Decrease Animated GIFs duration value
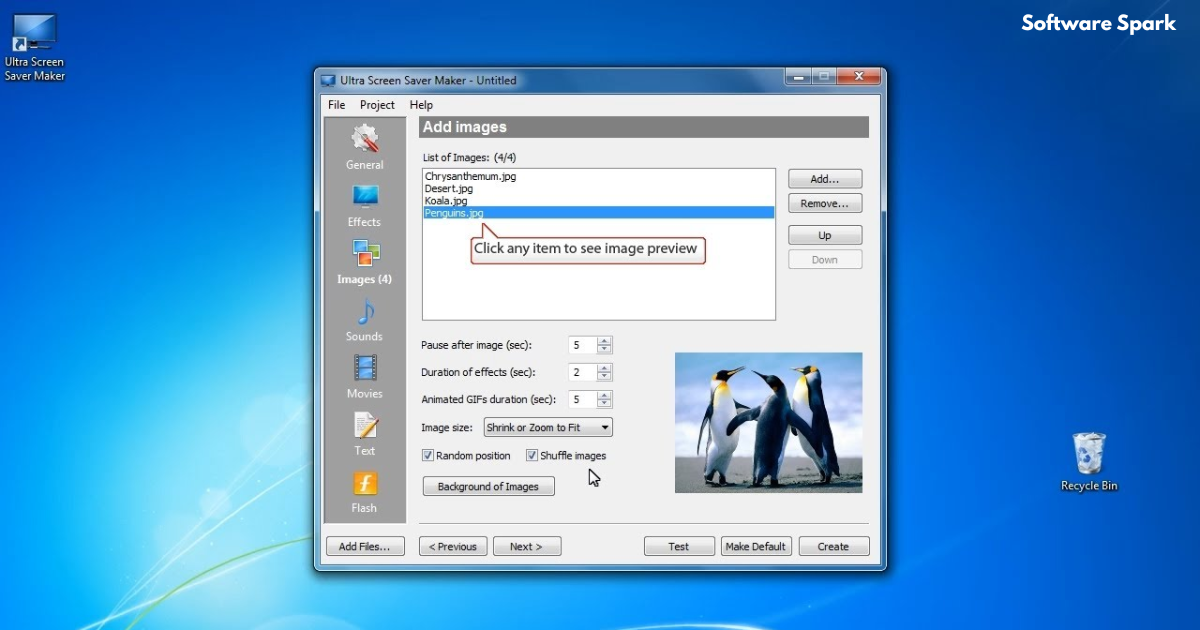Image resolution: width=1200 pixels, height=630 pixels. [604, 403]
